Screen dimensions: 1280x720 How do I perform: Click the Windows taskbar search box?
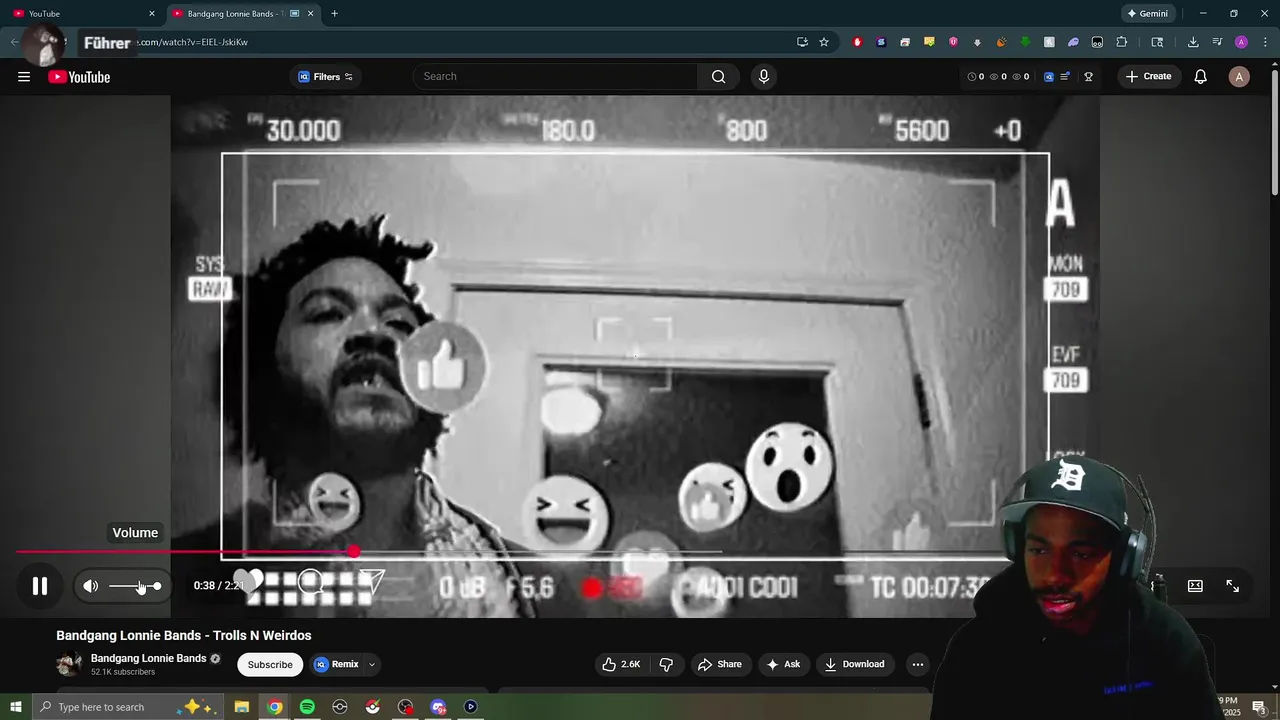pyautogui.click(x=130, y=707)
